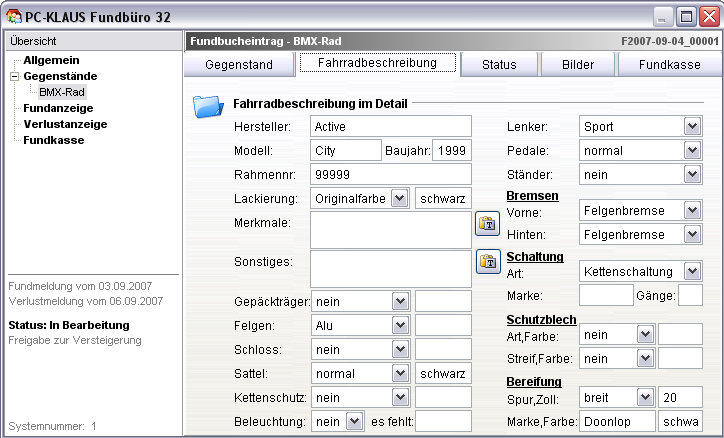
Task: Open Fundanzeige in the sidebar tree
Action: [60, 108]
